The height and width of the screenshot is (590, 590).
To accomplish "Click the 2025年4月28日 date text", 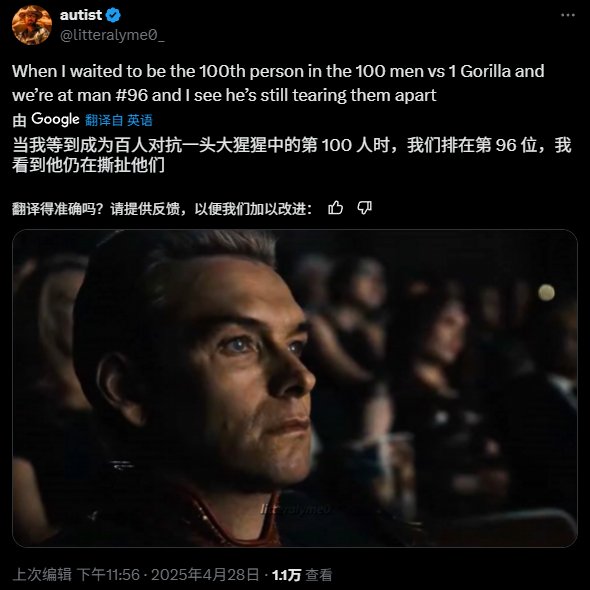I will click(205, 575).
